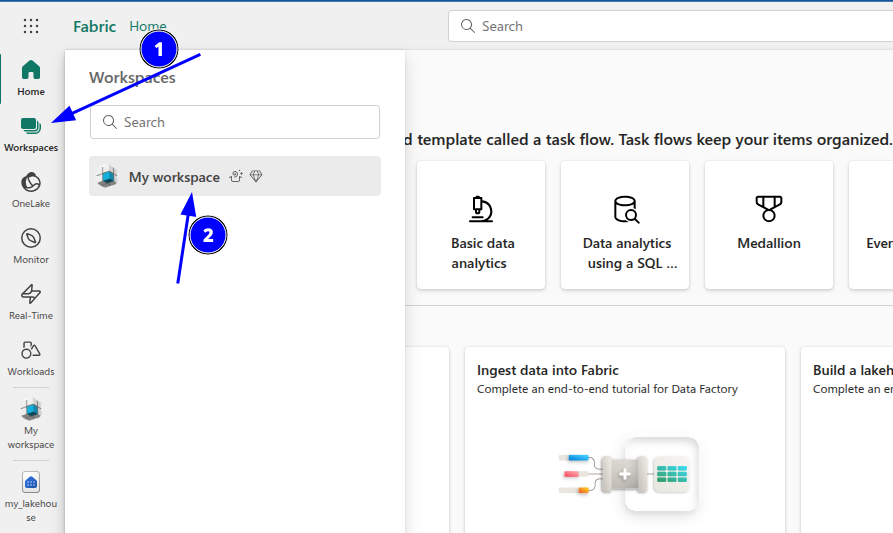
Task: Click the database search icon on SQL card
Action: [626, 209]
